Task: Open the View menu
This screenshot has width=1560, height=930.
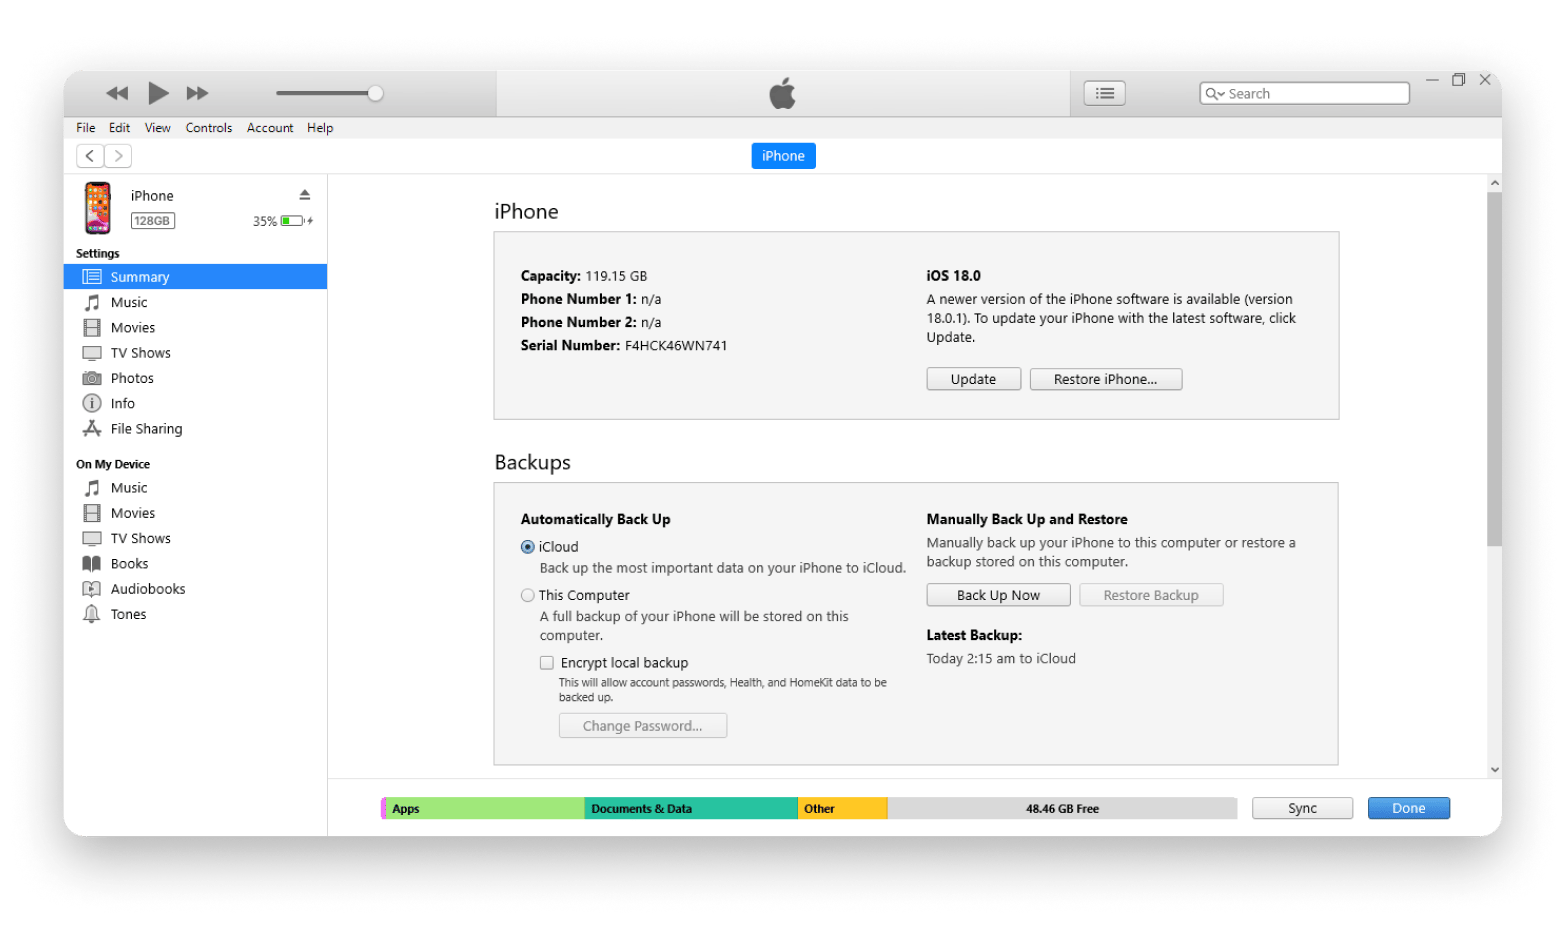Action: tap(158, 128)
